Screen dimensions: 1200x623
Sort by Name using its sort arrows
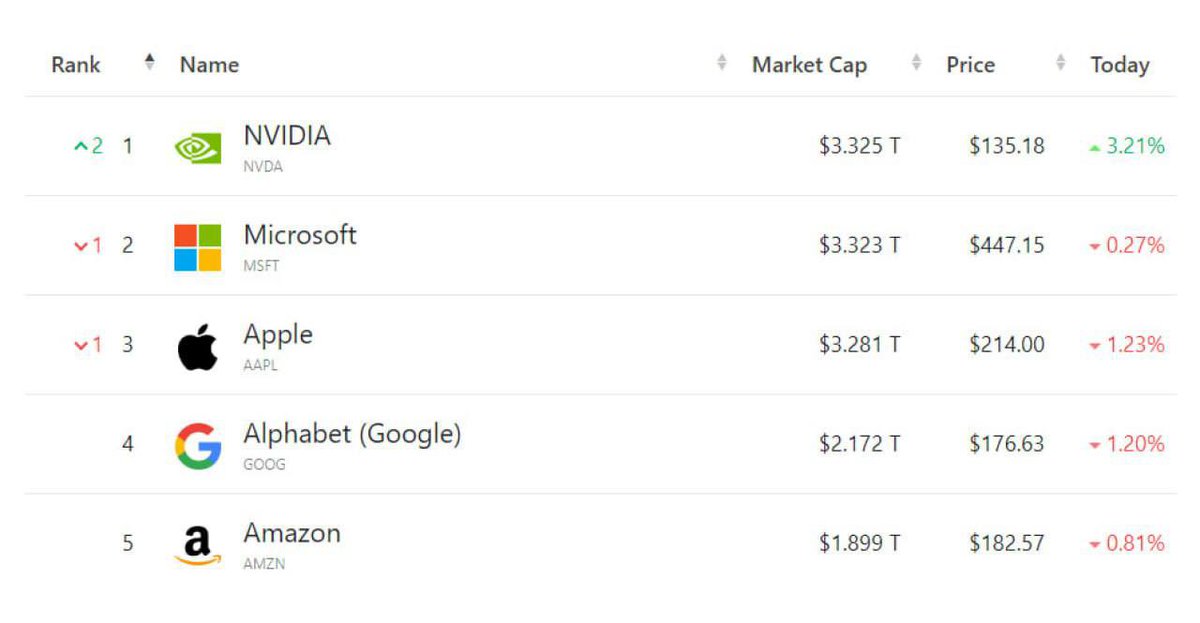click(722, 63)
